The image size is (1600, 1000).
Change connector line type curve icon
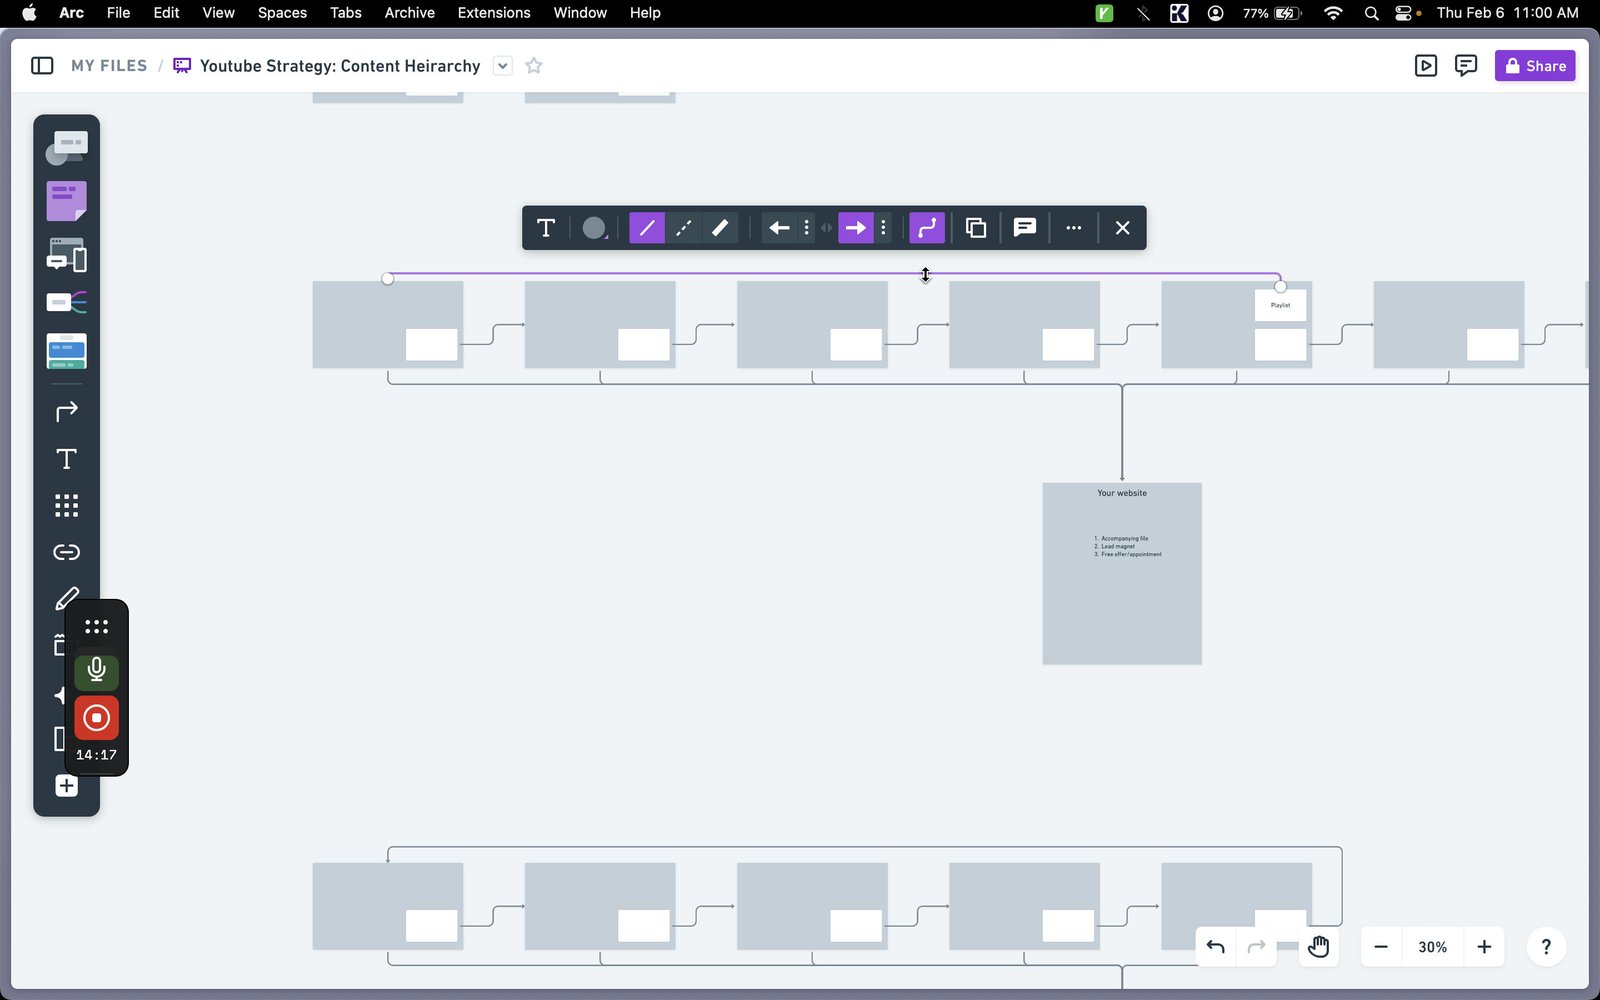tap(927, 228)
